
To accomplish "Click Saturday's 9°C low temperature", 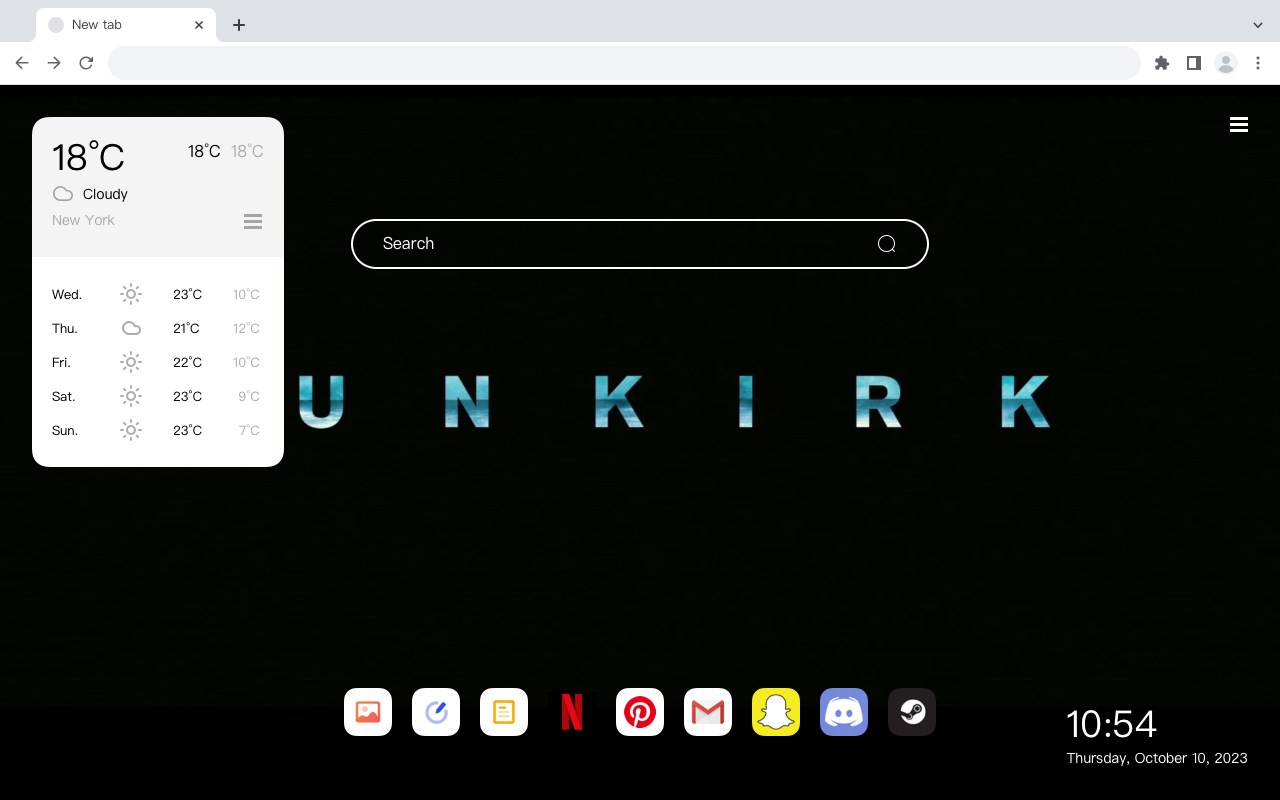I will pyautogui.click(x=249, y=396).
